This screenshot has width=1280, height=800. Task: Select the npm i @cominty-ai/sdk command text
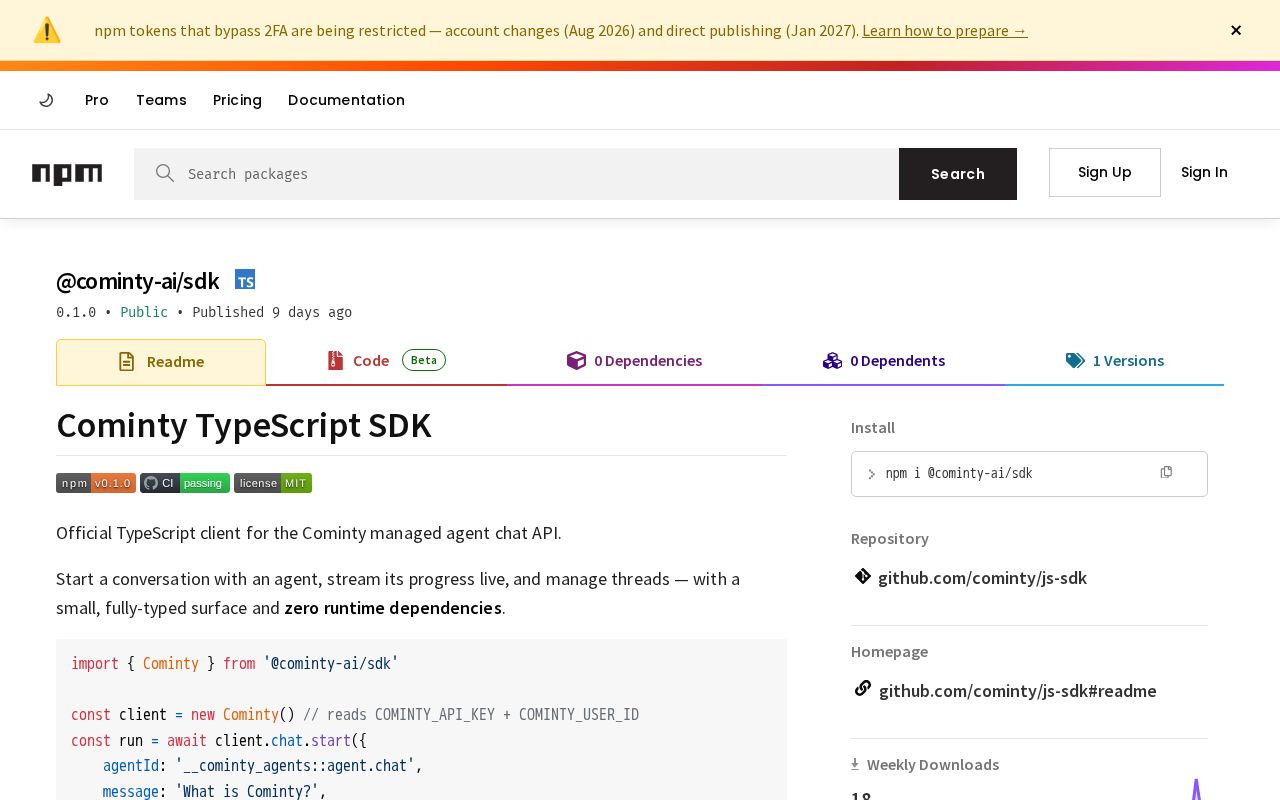[x=959, y=473]
